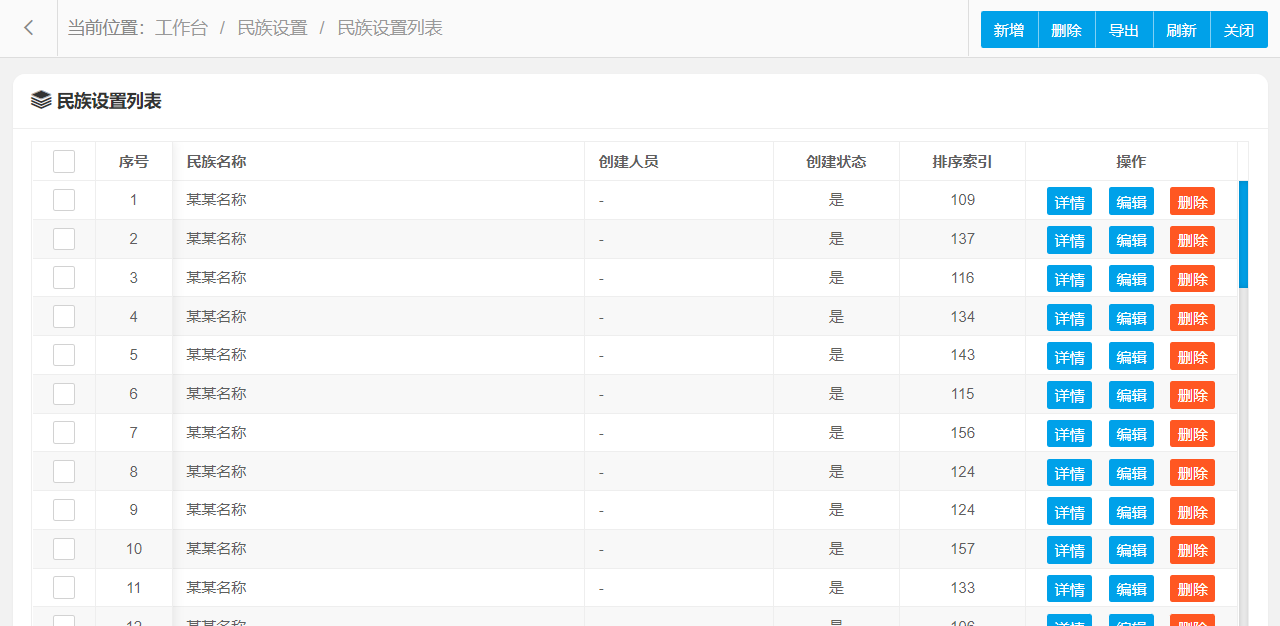Screen dimensions: 1280x626
Task: Refresh the list using 刷新
Action: (x=1181, y=30)
